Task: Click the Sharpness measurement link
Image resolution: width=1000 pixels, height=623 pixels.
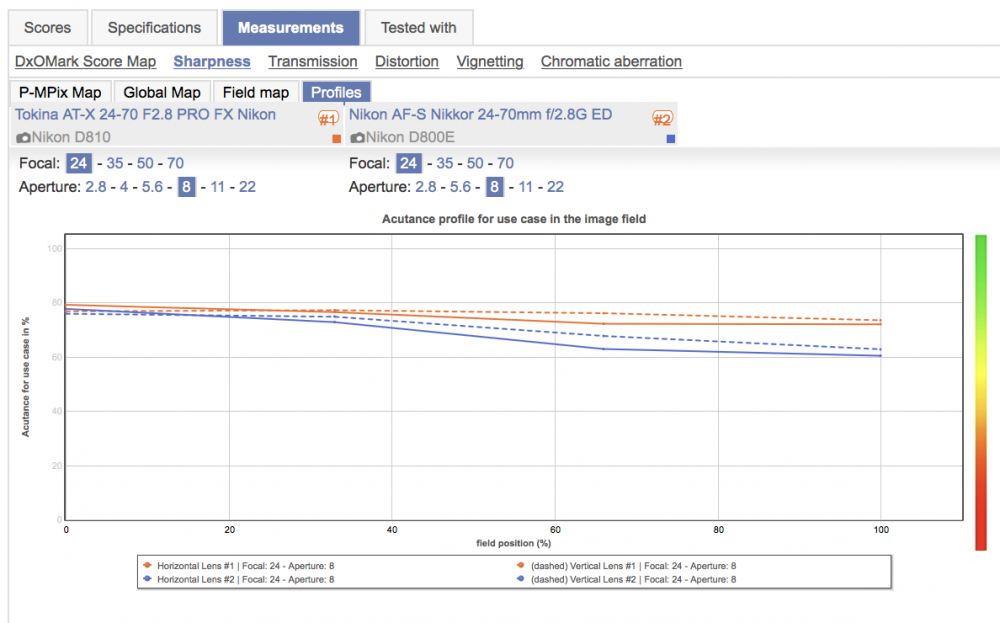Action: (212, 62)
